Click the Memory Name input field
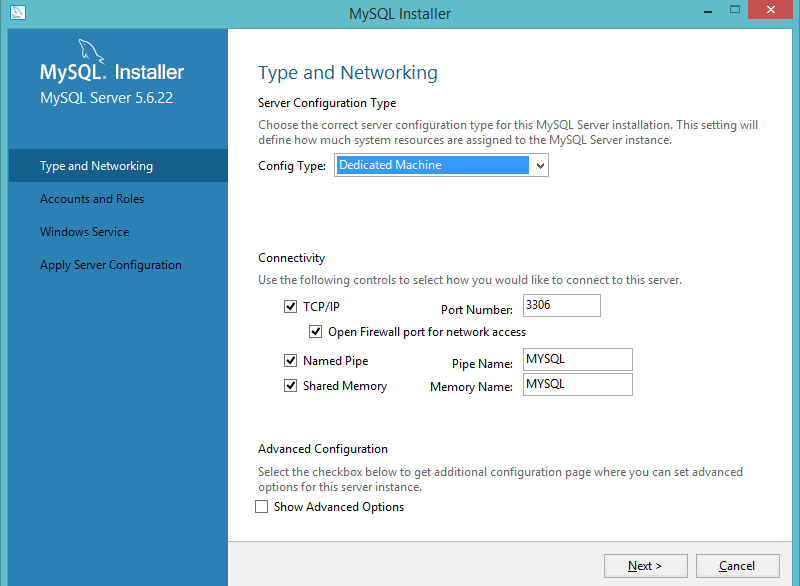This screenshot has height=586, width=800. point(578,385)
